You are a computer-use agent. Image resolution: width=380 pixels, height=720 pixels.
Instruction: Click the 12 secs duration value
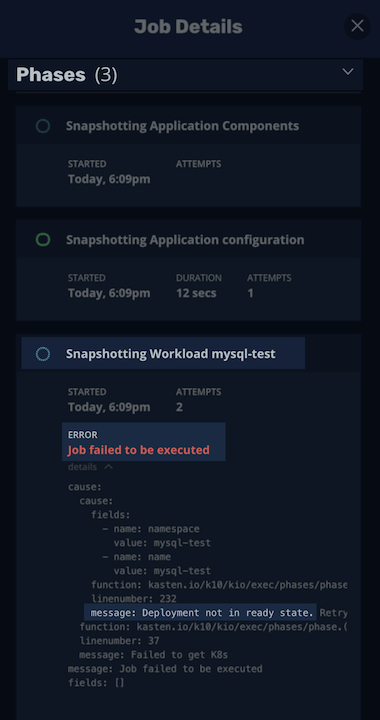click(196, 293)
